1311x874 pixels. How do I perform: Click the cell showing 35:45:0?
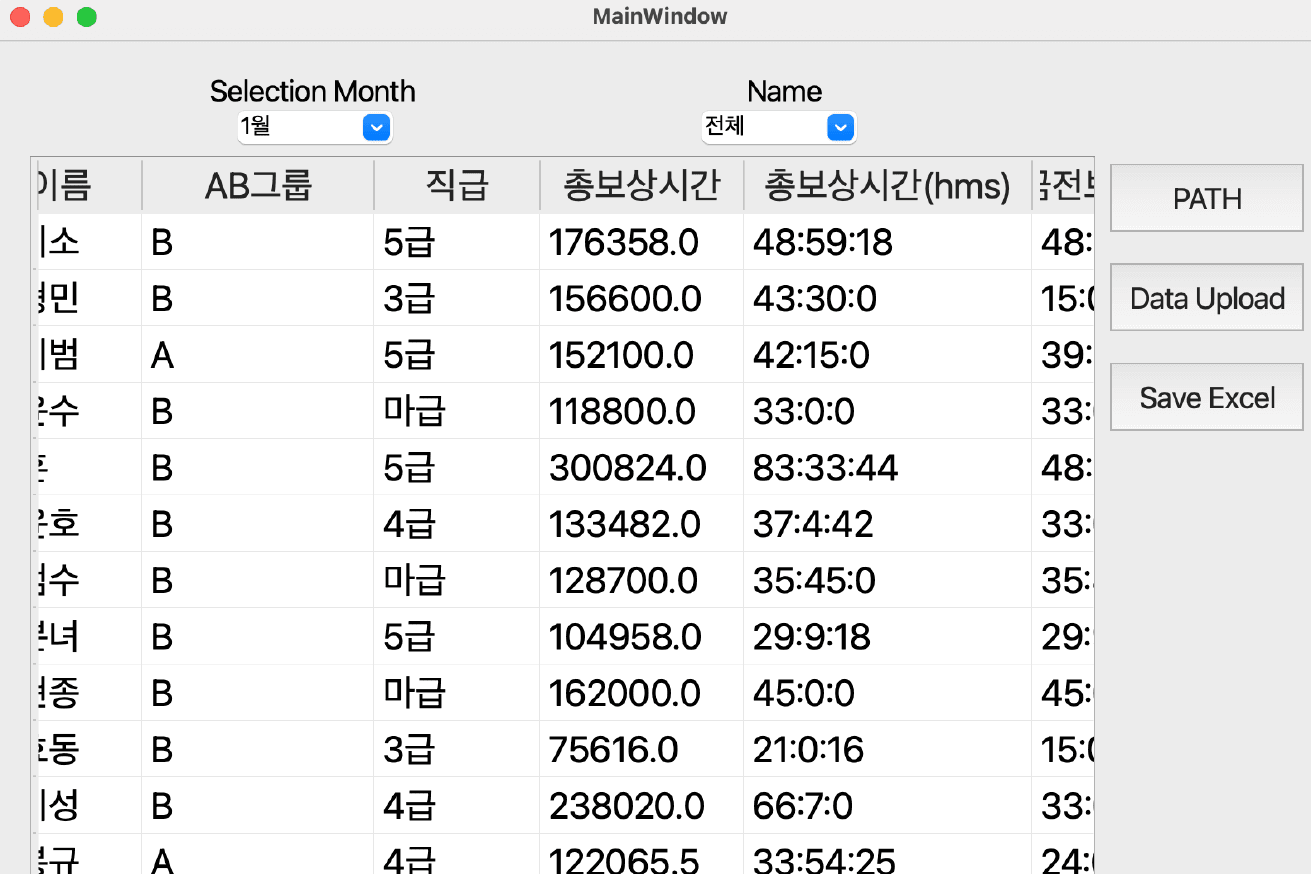pyautogui.click(x=888, y=580)
